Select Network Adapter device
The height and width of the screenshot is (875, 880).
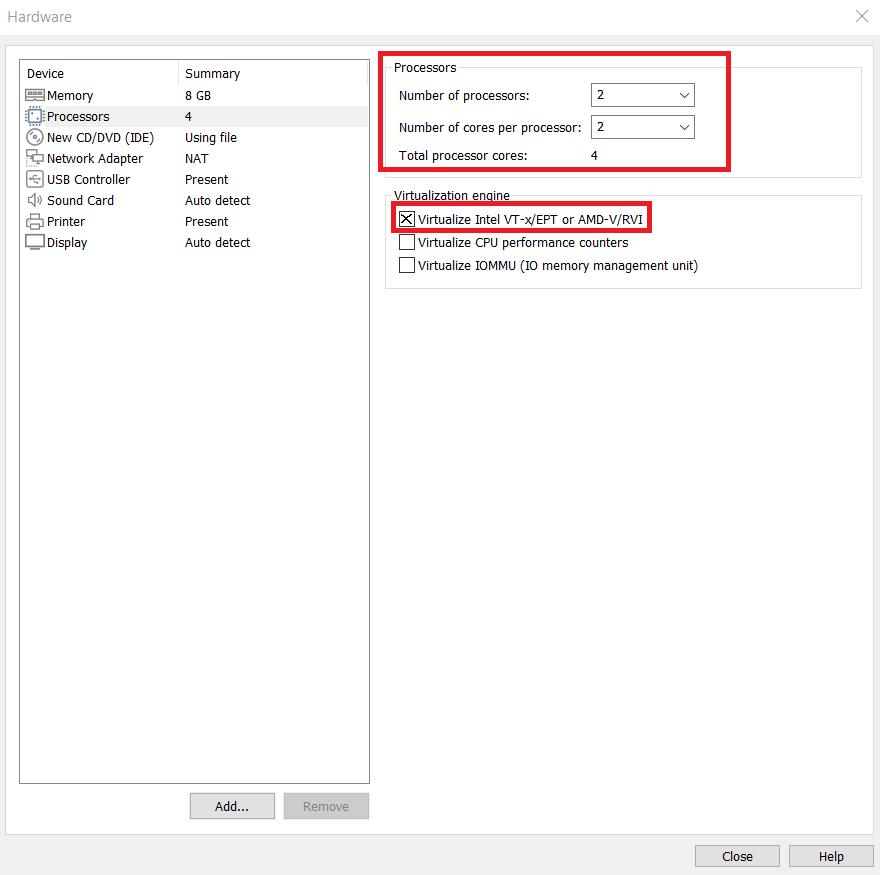click(x=95, y=158)
